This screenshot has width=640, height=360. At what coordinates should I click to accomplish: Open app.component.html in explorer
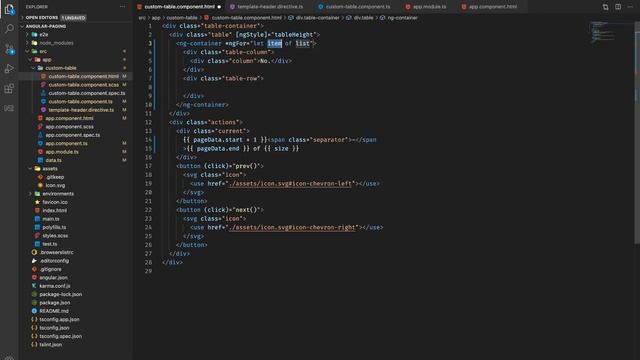coord(69,118)
